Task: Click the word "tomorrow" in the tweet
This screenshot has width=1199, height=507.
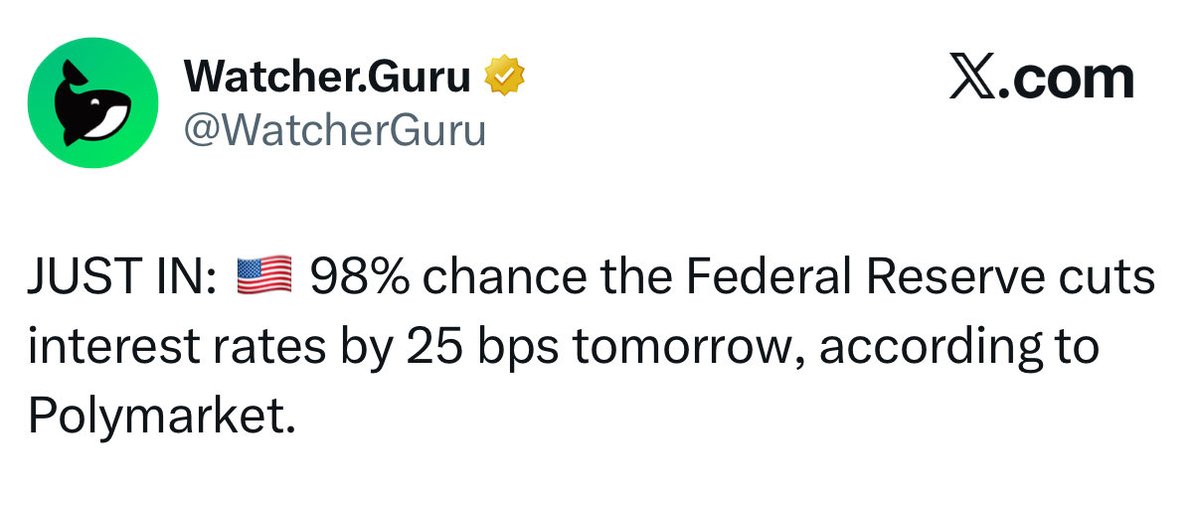Action: [671, 347]
